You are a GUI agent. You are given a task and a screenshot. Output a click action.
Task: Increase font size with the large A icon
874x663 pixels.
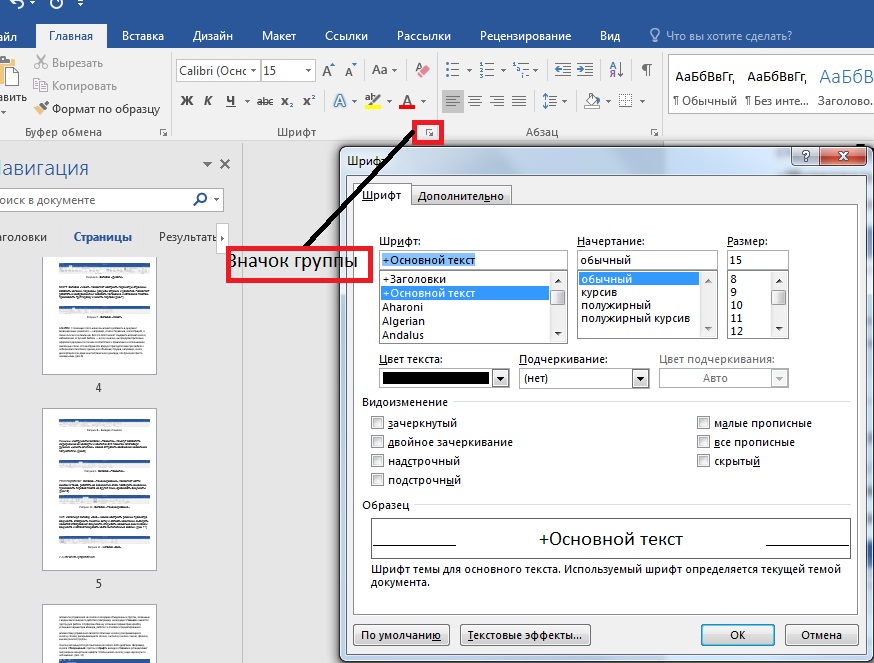click(x=328, y=70)
